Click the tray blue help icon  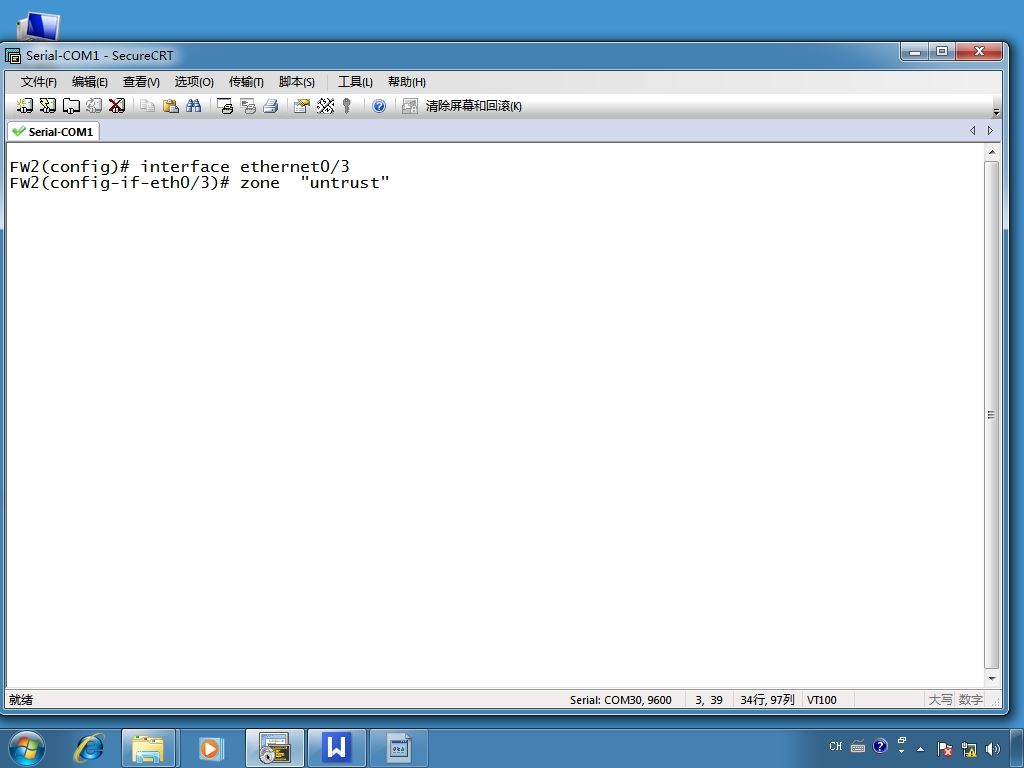880,746
